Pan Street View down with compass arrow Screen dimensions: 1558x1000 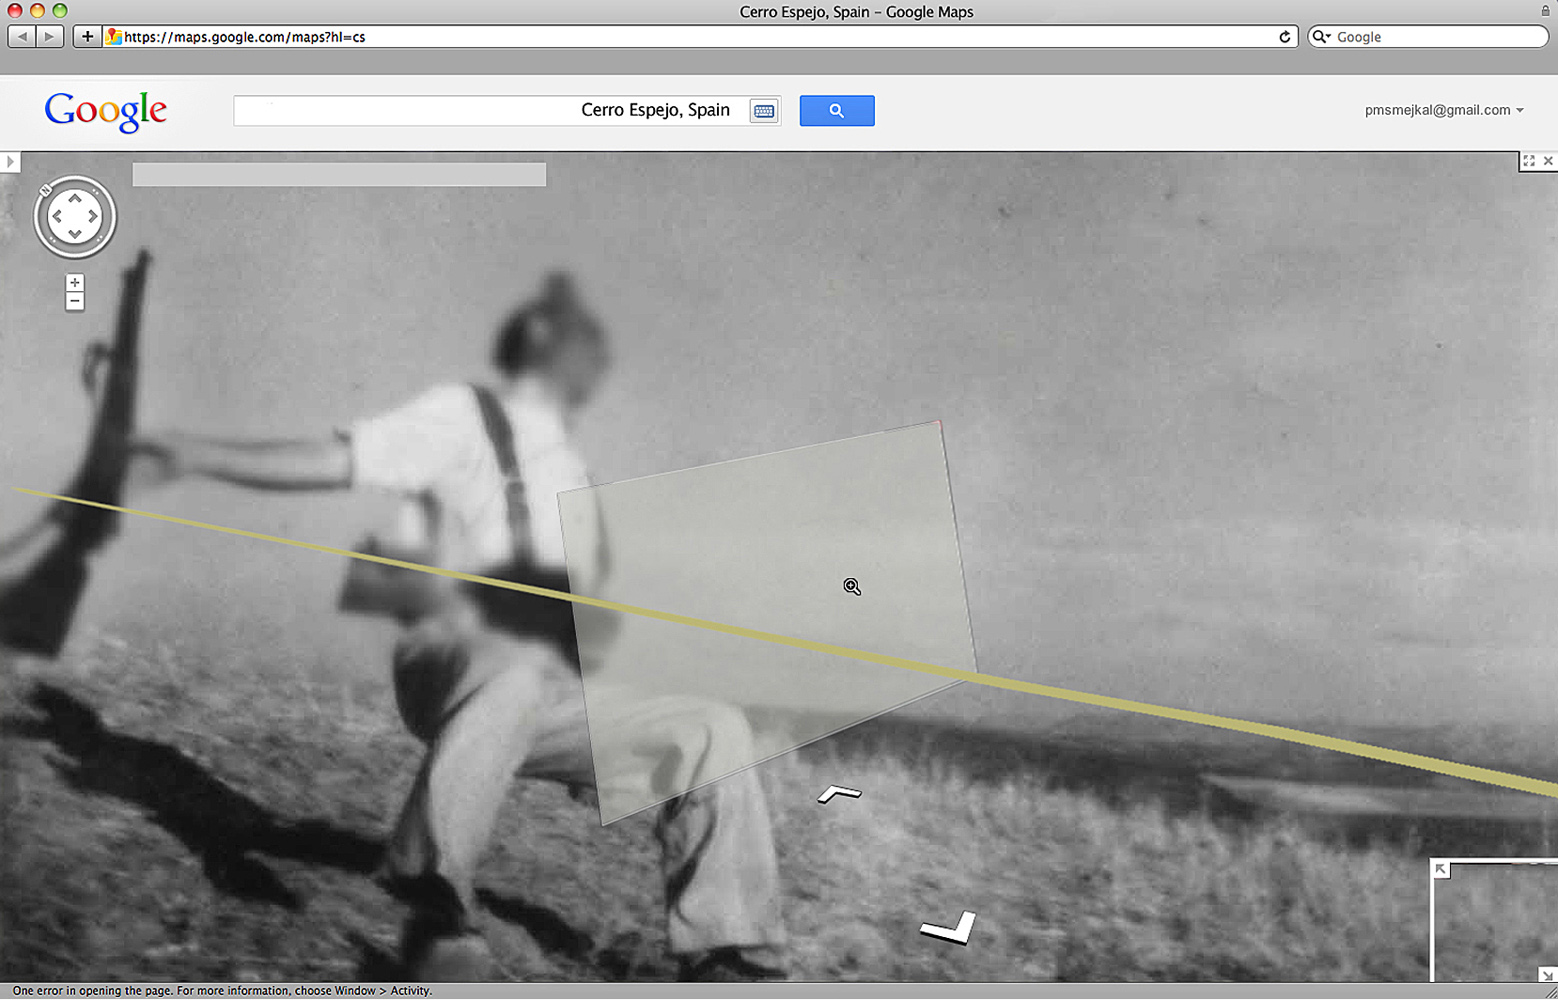click(x=75, y=234)
